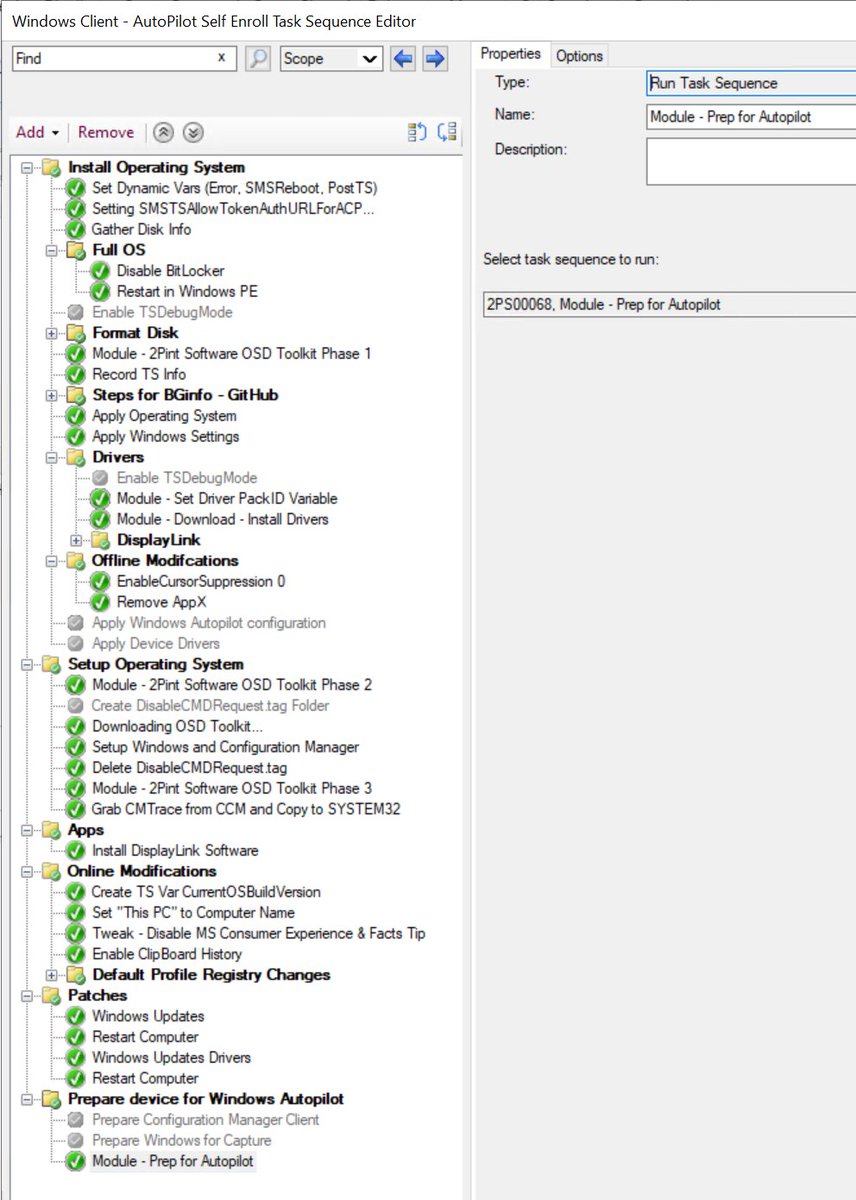Collapse the Prepare device for Windows Autopilot group
The height and width of the screenshot is (1200, 856).
(x=27, y=1099)
